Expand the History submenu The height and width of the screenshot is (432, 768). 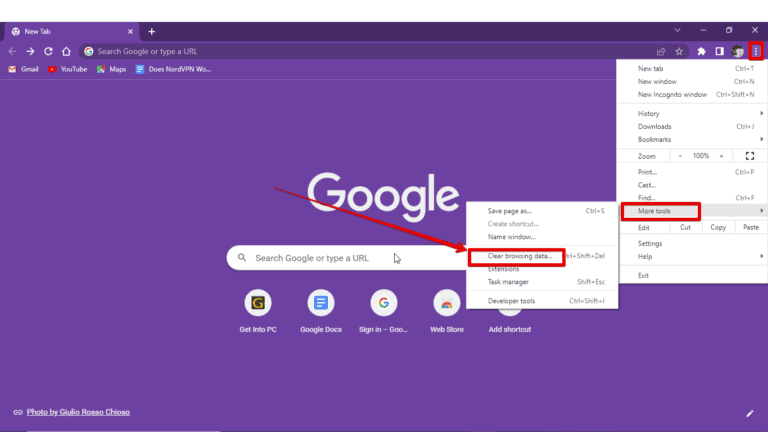tap(693, 113)
